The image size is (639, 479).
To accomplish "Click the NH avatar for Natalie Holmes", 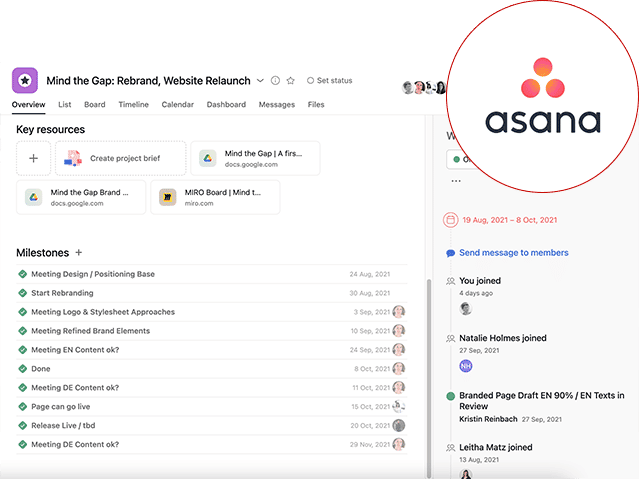I will pyautogui.click(x=465, y=366).
